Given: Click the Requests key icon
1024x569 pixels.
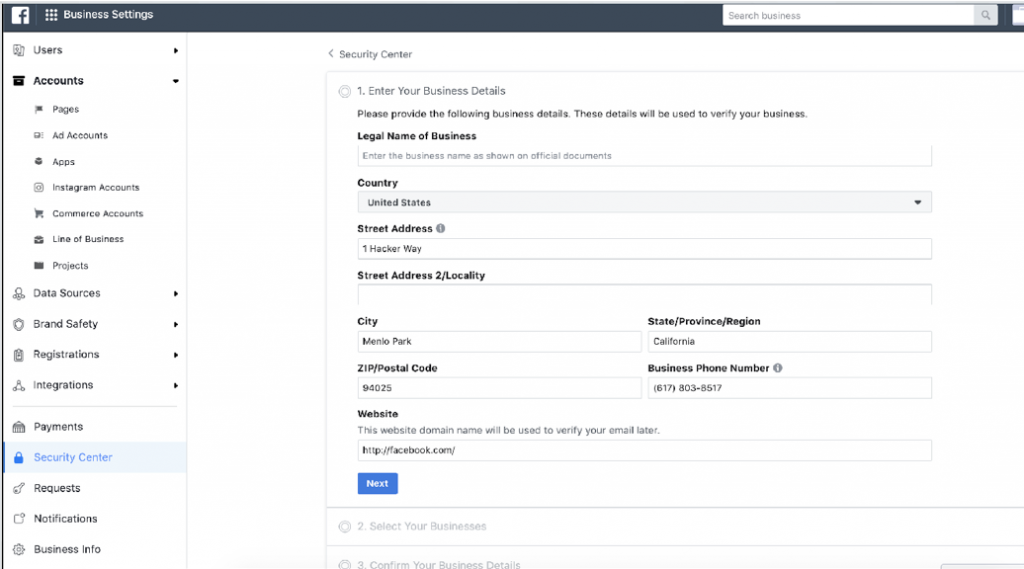Looking at the screenshot, I should pyautogui.click(x=19, y=488).
